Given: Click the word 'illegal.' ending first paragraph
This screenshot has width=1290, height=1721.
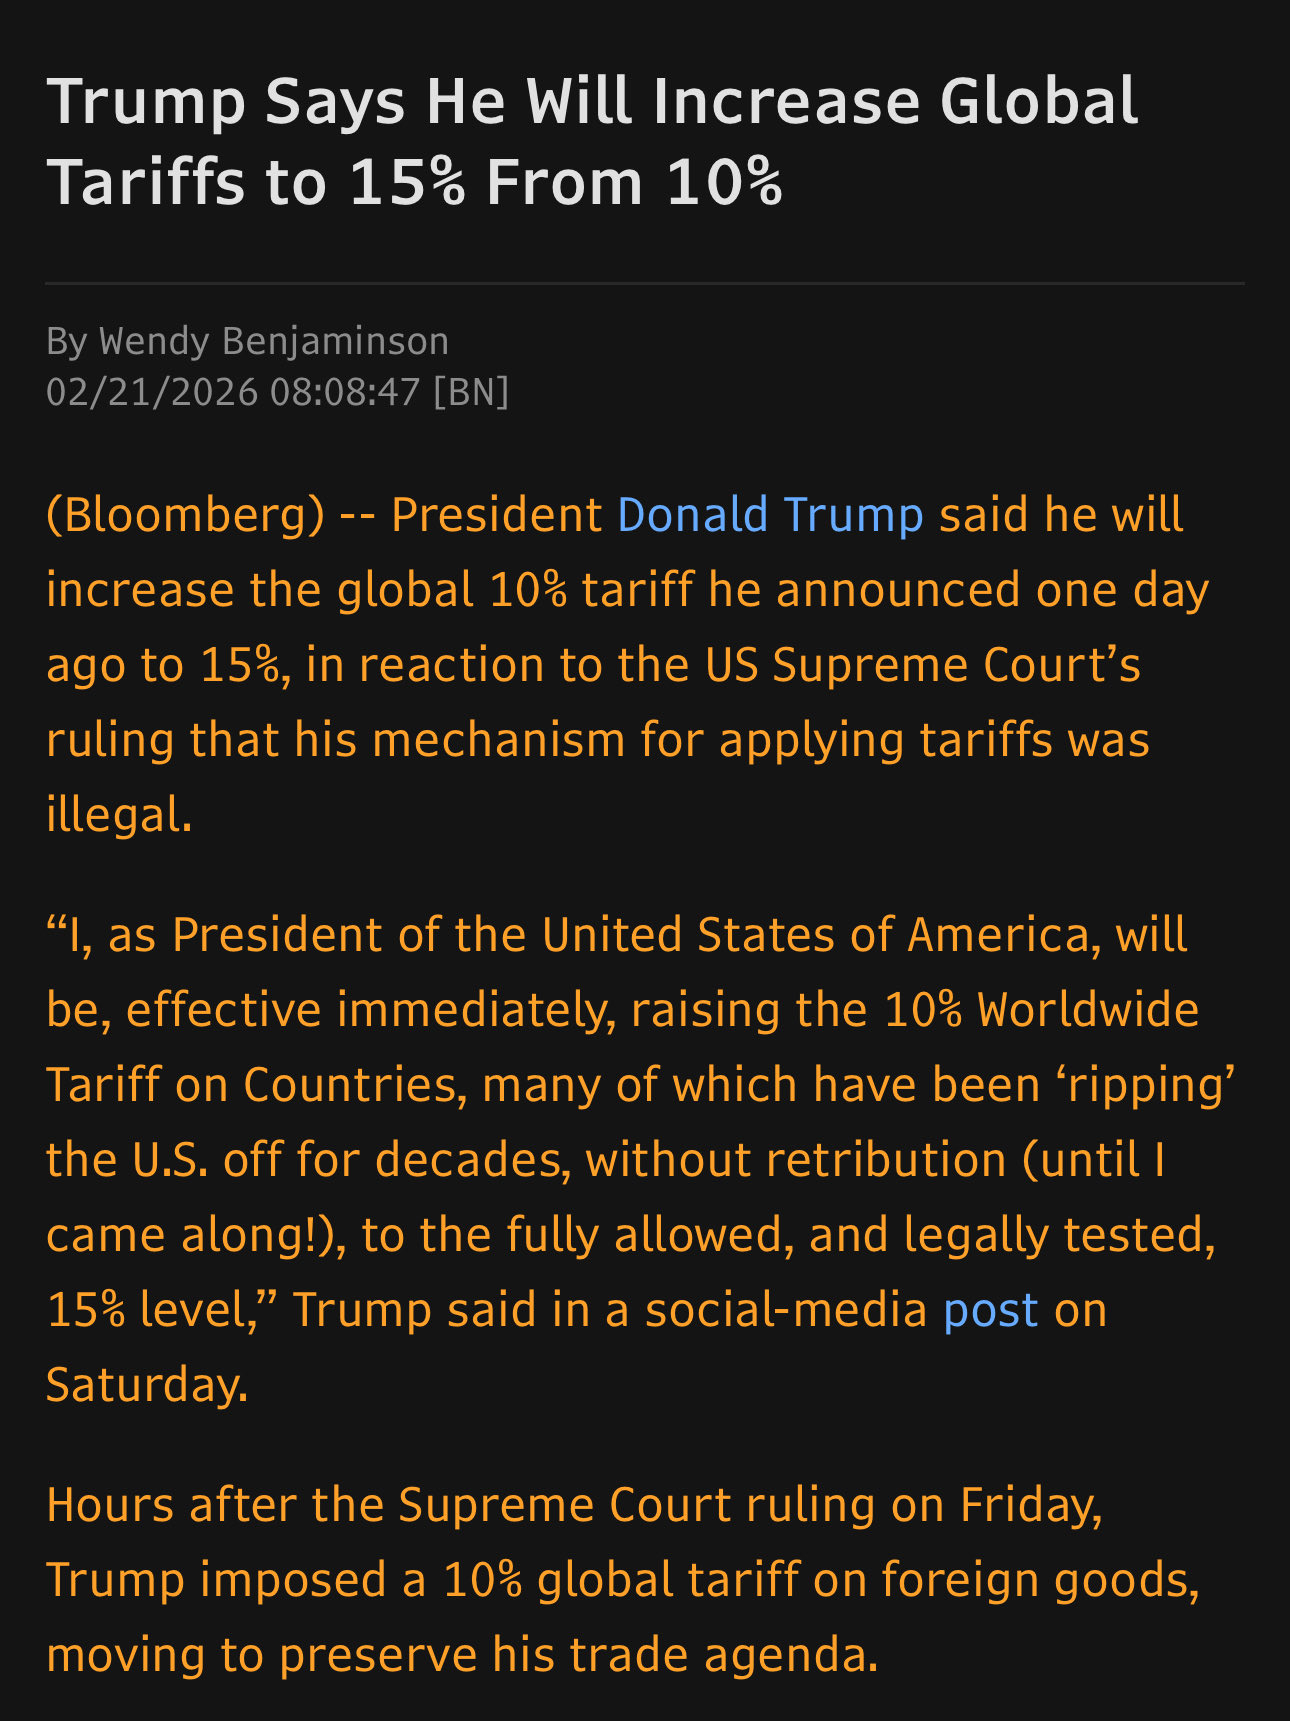Looking at the screenshot, I should pos(119,815).
